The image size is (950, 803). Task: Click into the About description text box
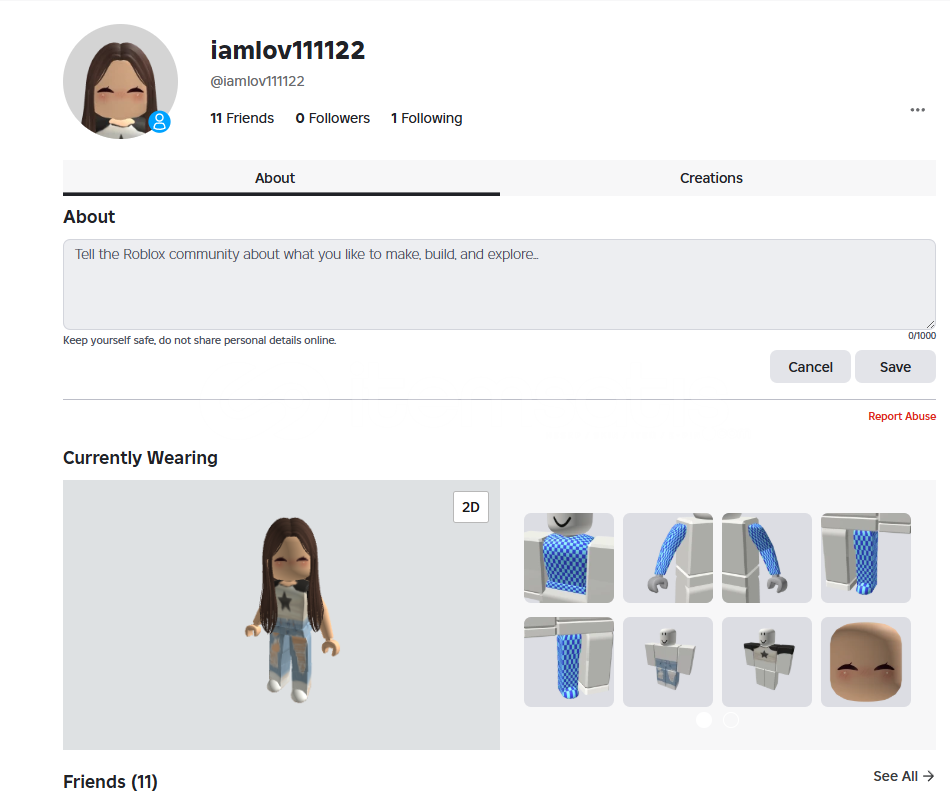click(x=499, y=284)
